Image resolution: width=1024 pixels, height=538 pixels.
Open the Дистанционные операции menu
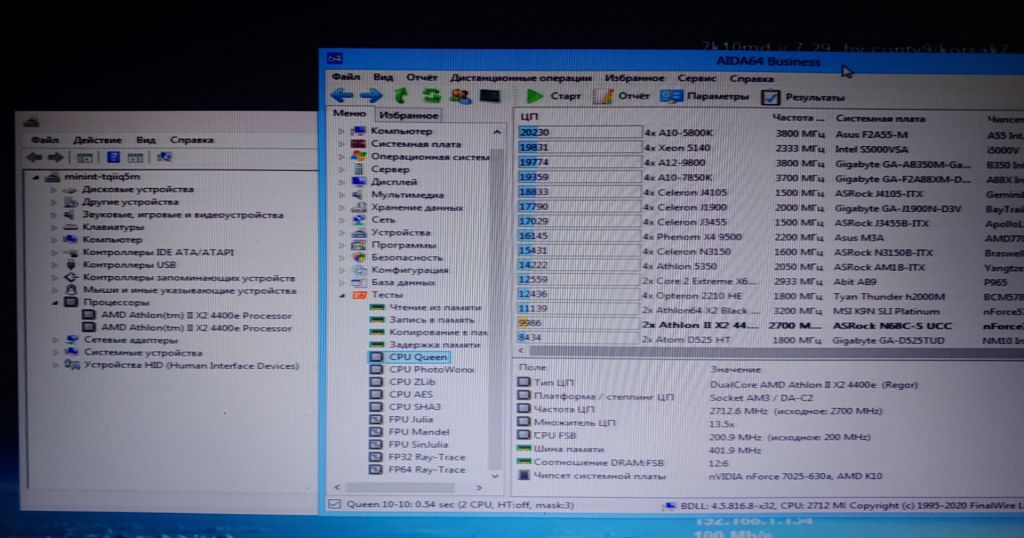(x=520, y=78)
